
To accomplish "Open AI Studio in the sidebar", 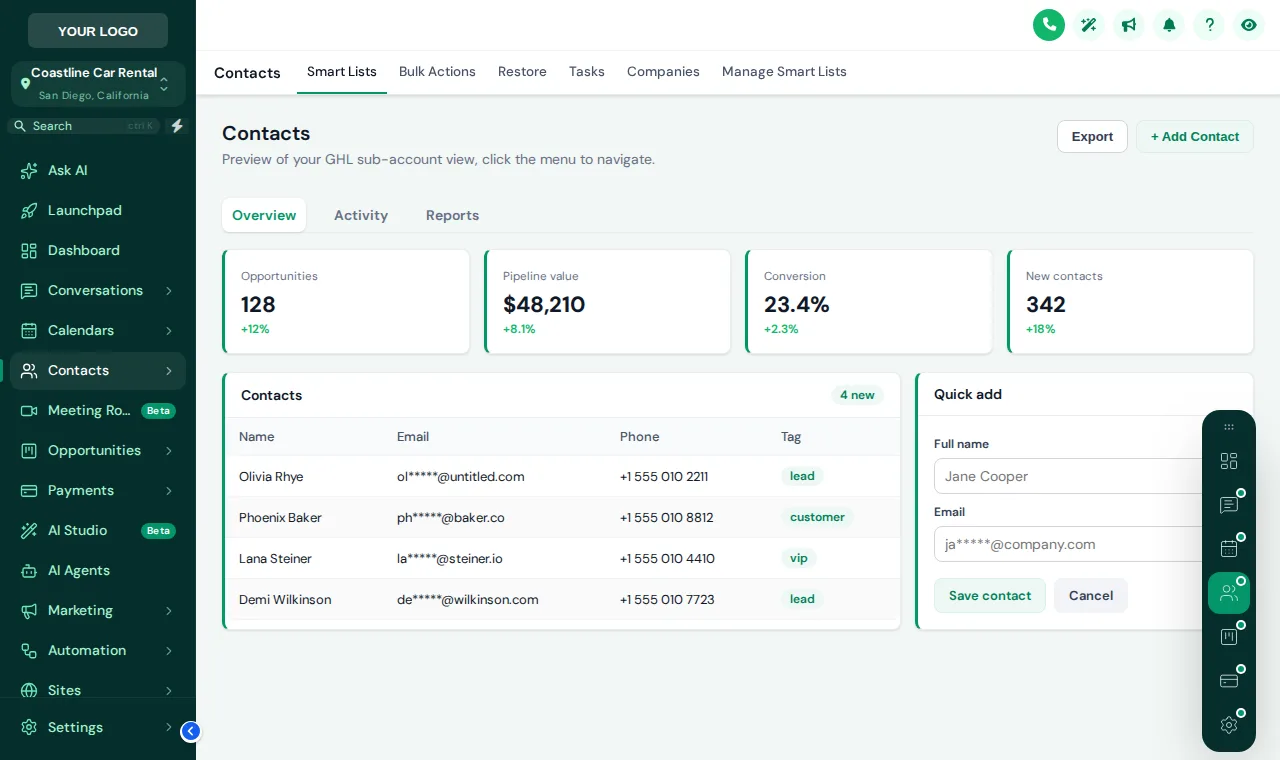I will pos(98,530).
